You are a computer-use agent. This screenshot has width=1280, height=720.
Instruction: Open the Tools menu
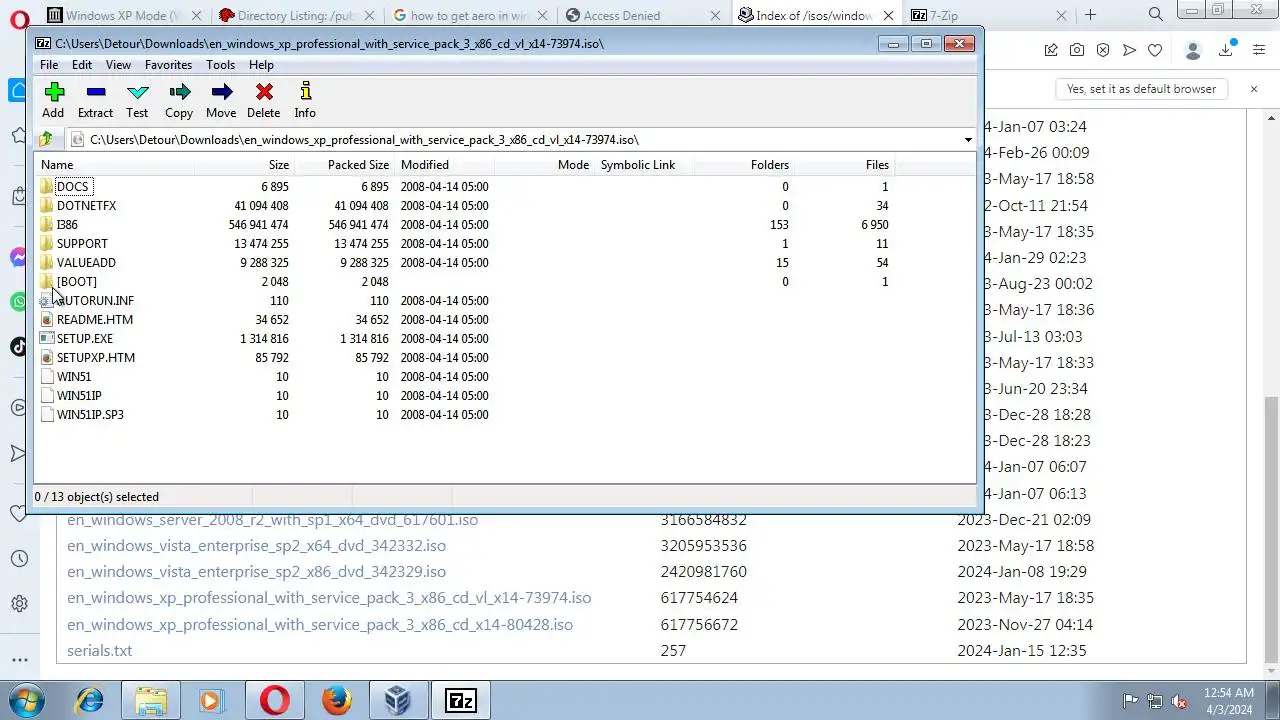click(220, 65)
